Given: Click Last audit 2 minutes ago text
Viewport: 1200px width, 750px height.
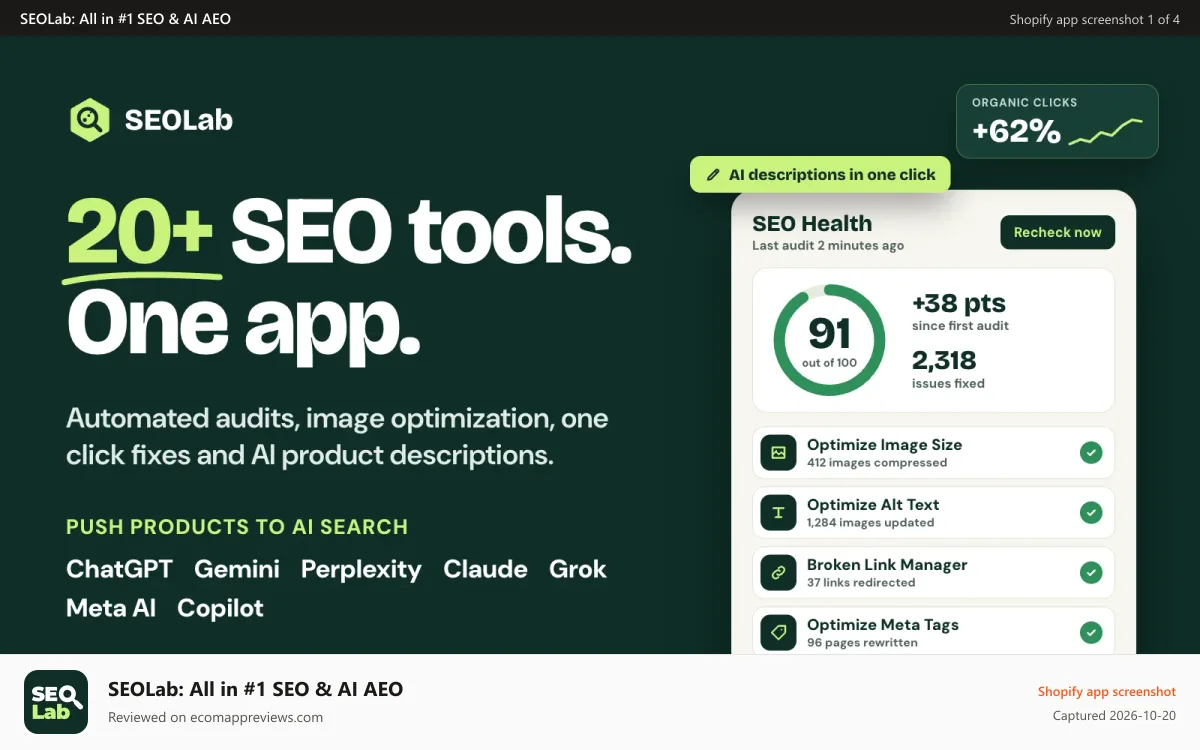Looking at the screenshot, I should [x=828, y=246].
